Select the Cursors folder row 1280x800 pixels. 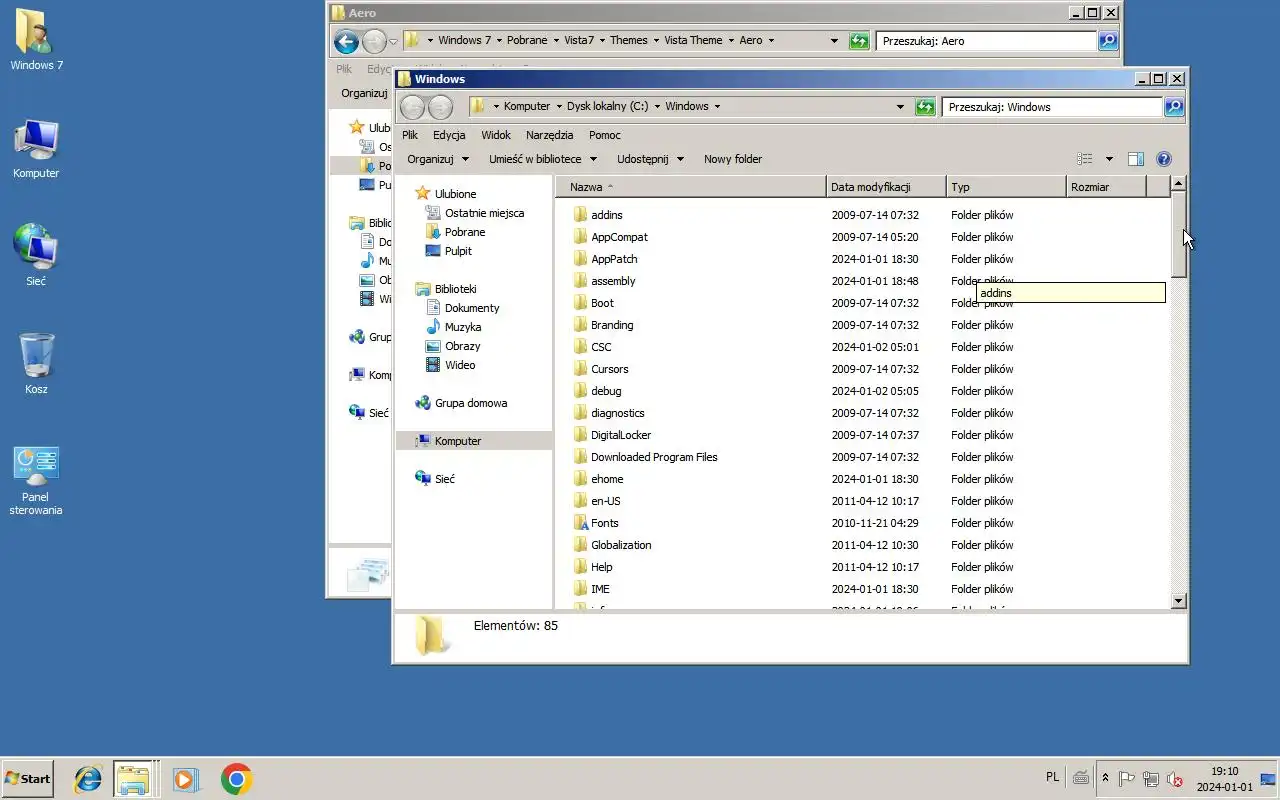click(x=862, y=369)
